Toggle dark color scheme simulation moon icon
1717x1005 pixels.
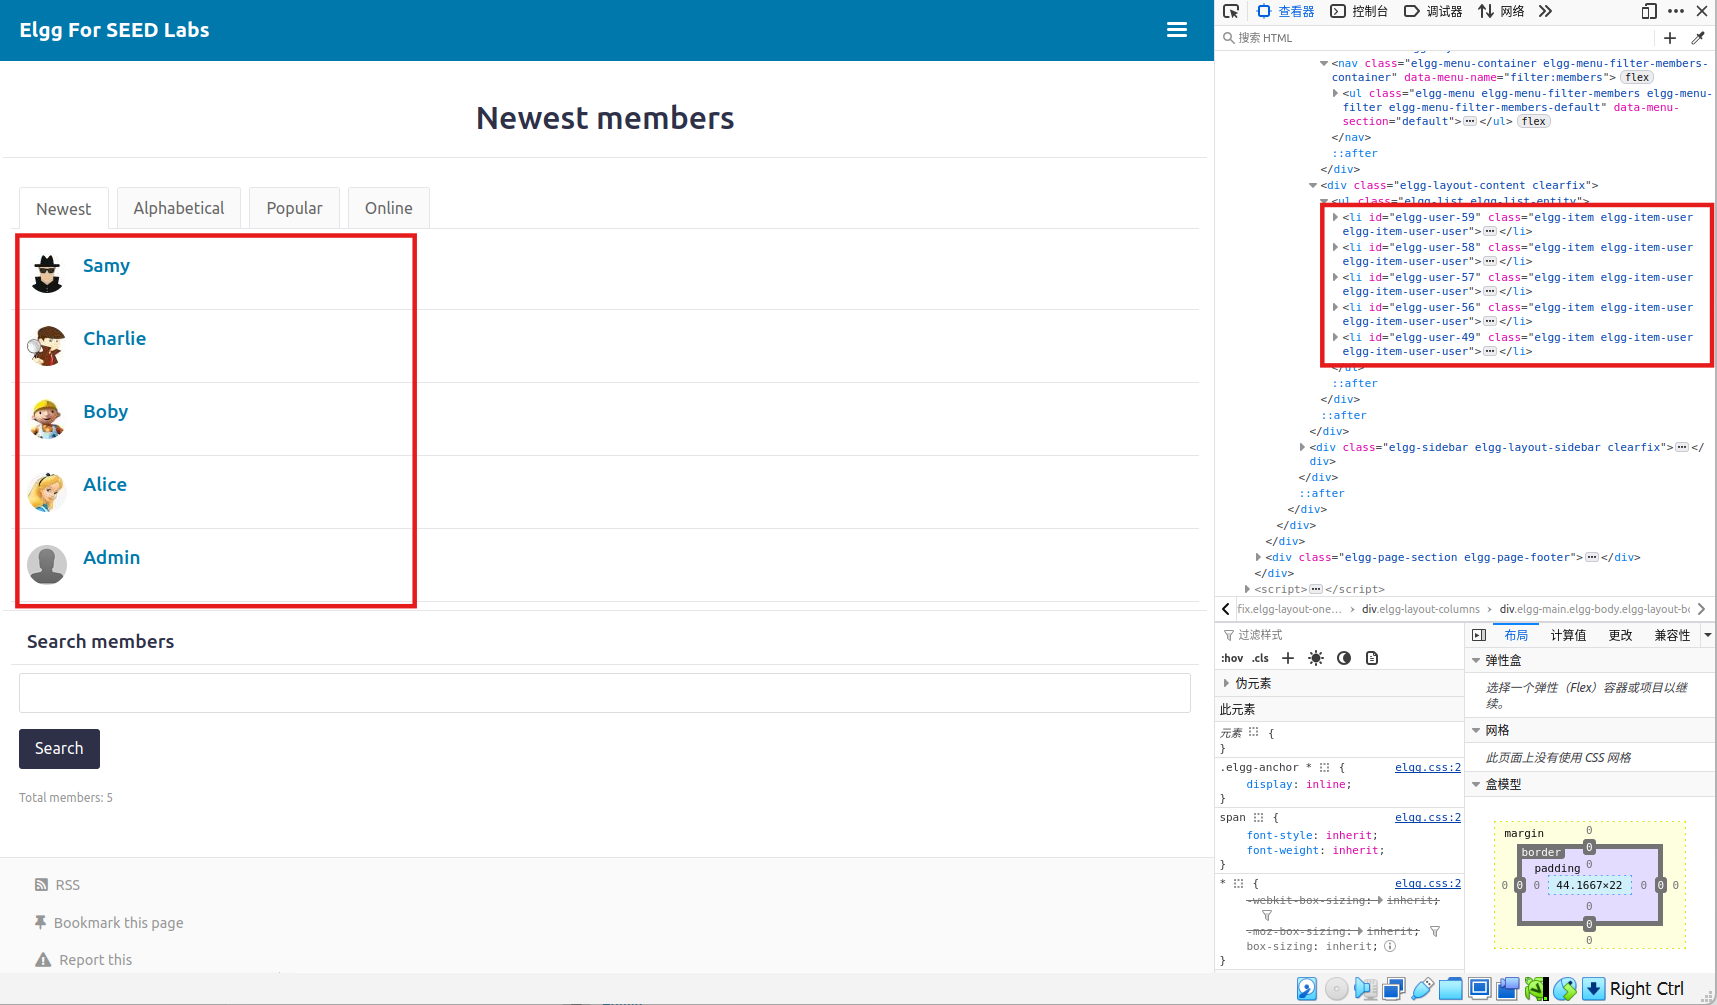point(1344,658)
